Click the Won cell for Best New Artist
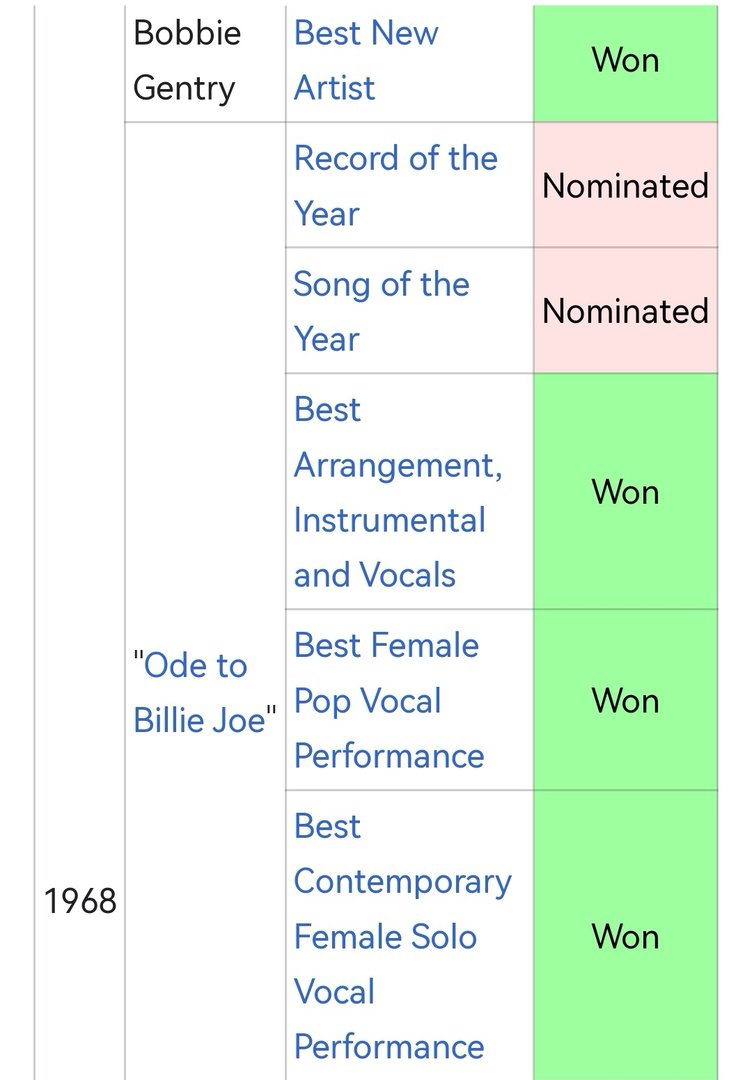 [x=625, y=61]
